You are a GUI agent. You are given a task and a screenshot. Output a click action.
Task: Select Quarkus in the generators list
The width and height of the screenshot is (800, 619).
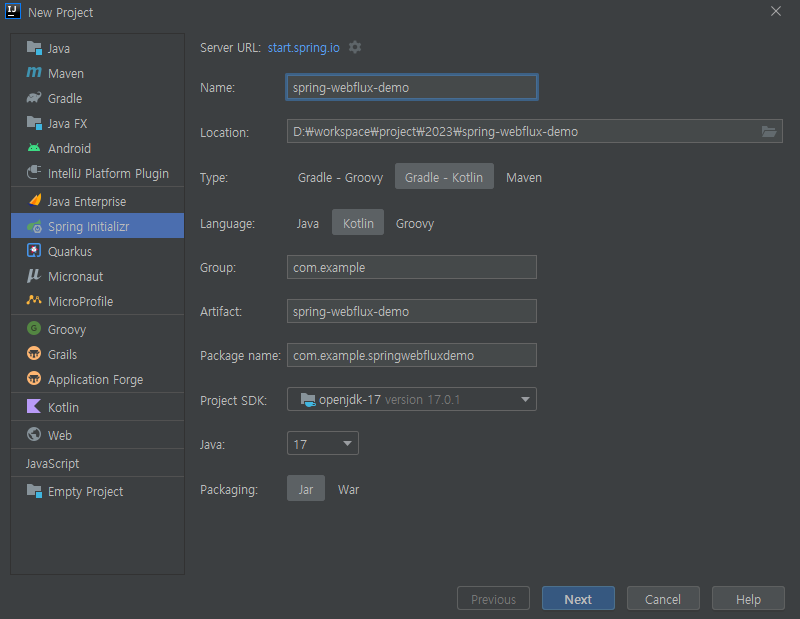(70, 252)
